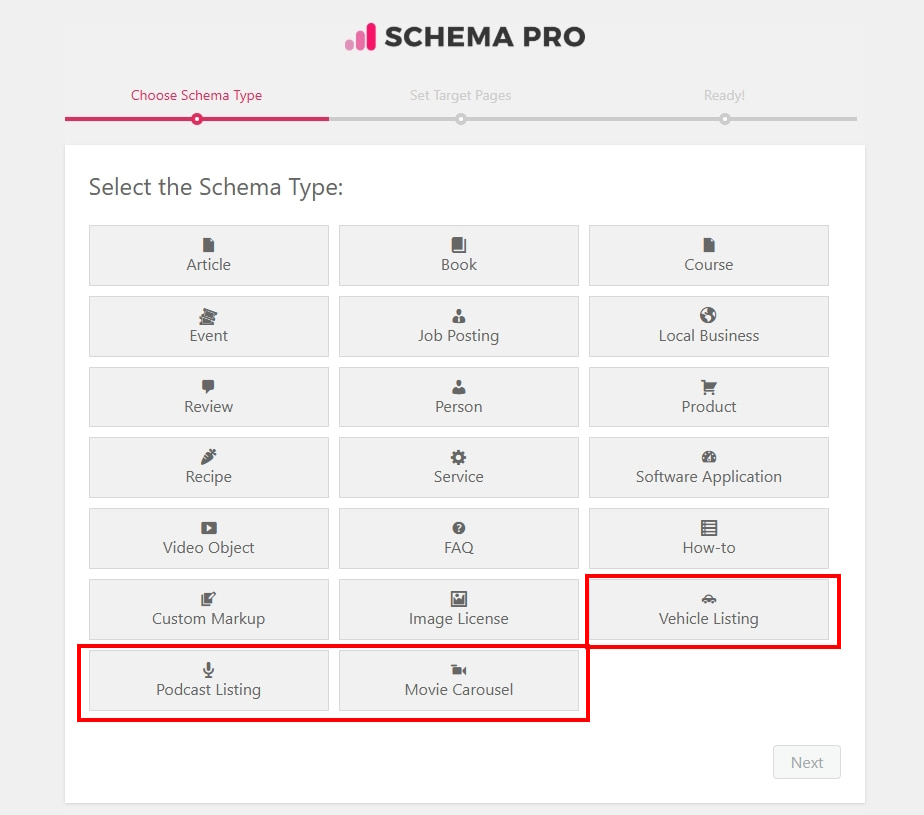The height and width of the screenshot is (815, 924).
Task: Click the first progress step dot
Action: [x=196, y=118]
